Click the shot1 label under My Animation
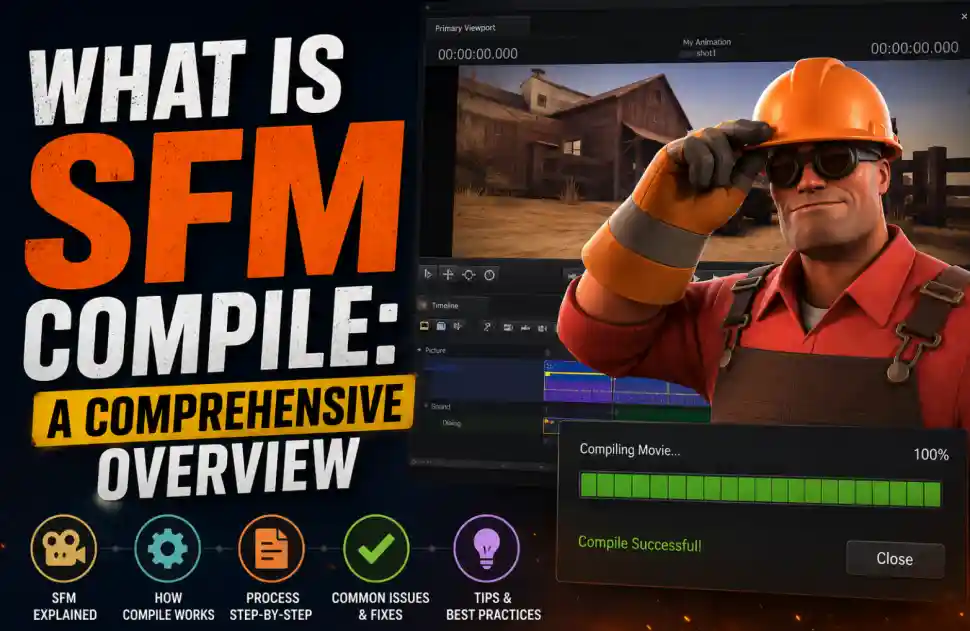This screenshot has height=631, width=970. (x=706, y=53)
